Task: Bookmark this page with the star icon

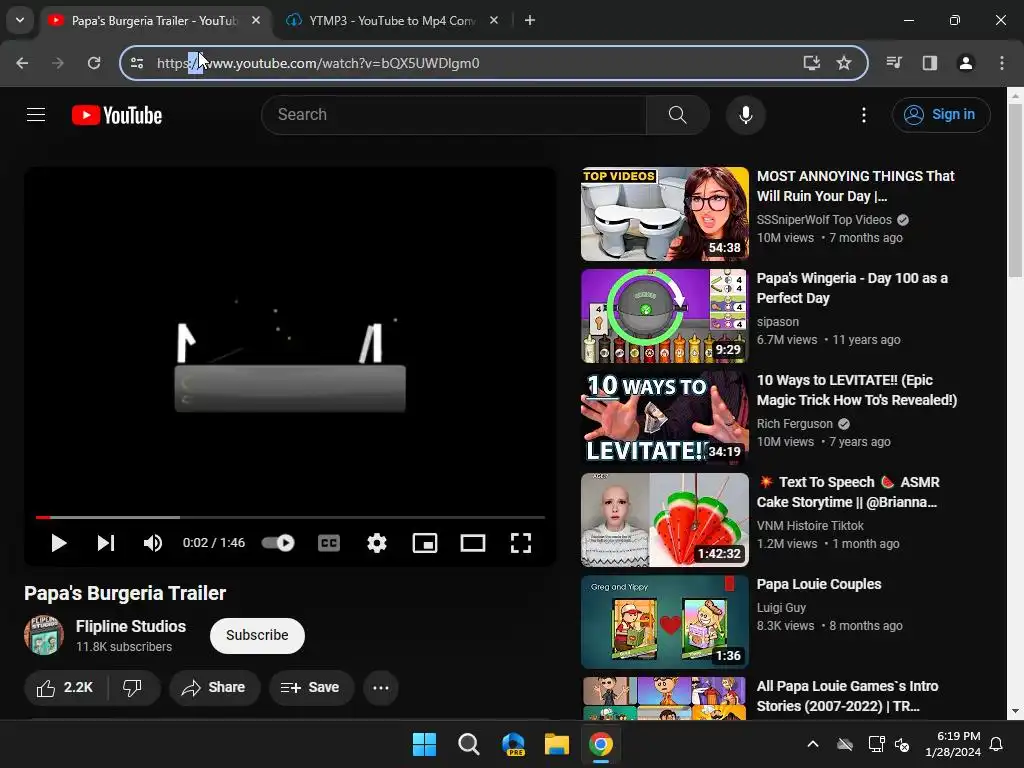Action: [x=844, y=63]
